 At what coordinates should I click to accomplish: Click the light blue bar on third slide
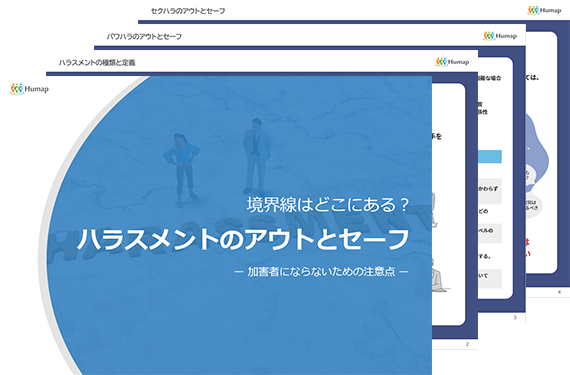490,157
